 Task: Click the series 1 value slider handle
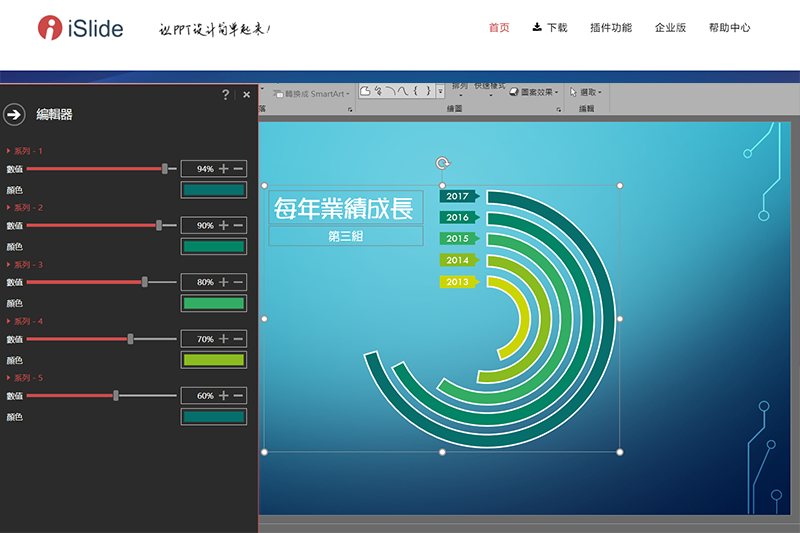(x=165, y=169)
